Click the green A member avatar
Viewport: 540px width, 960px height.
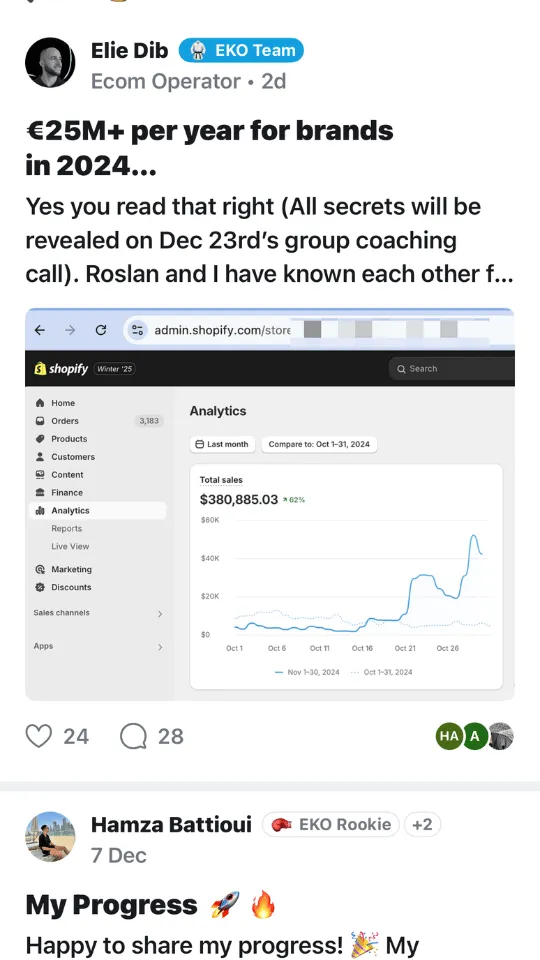point(474,736)
